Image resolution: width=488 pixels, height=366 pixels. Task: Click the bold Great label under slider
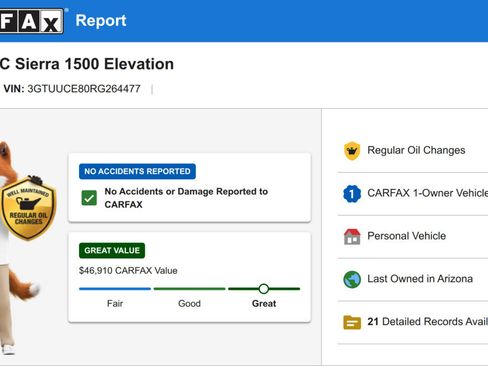(x=264, y=304)
